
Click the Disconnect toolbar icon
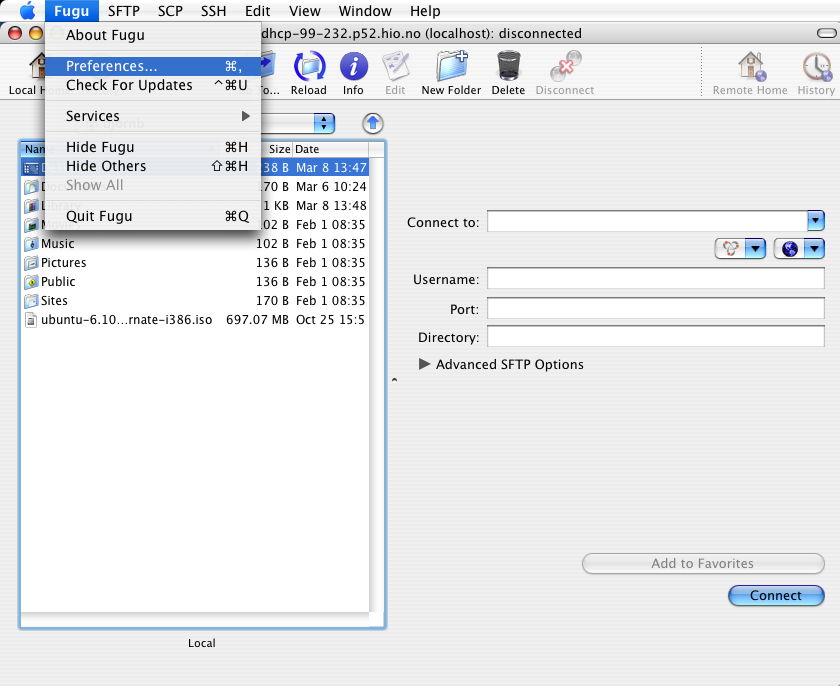click(565, 66)
